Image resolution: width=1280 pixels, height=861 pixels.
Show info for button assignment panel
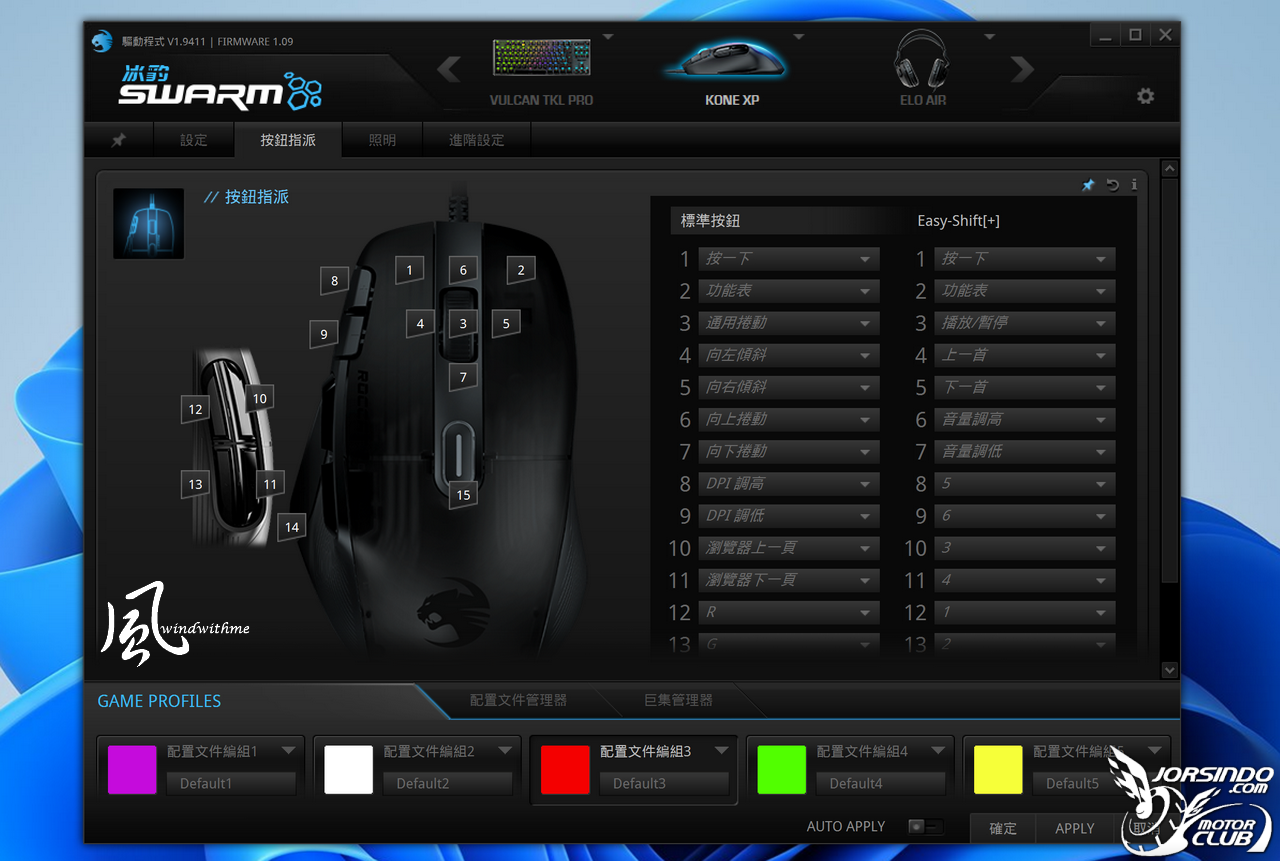1134,185
